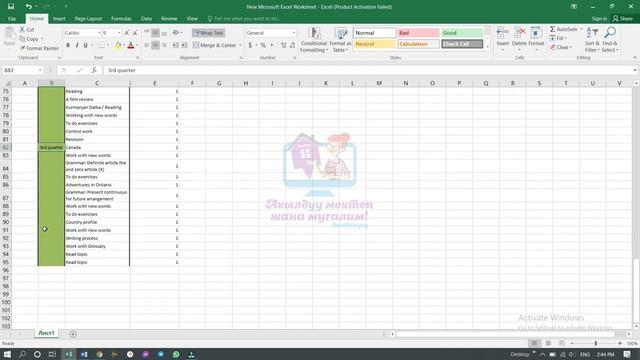The height and width of the screenshot is (360, 640).
Task: Click AutoSum
Action: coord(563,29)
